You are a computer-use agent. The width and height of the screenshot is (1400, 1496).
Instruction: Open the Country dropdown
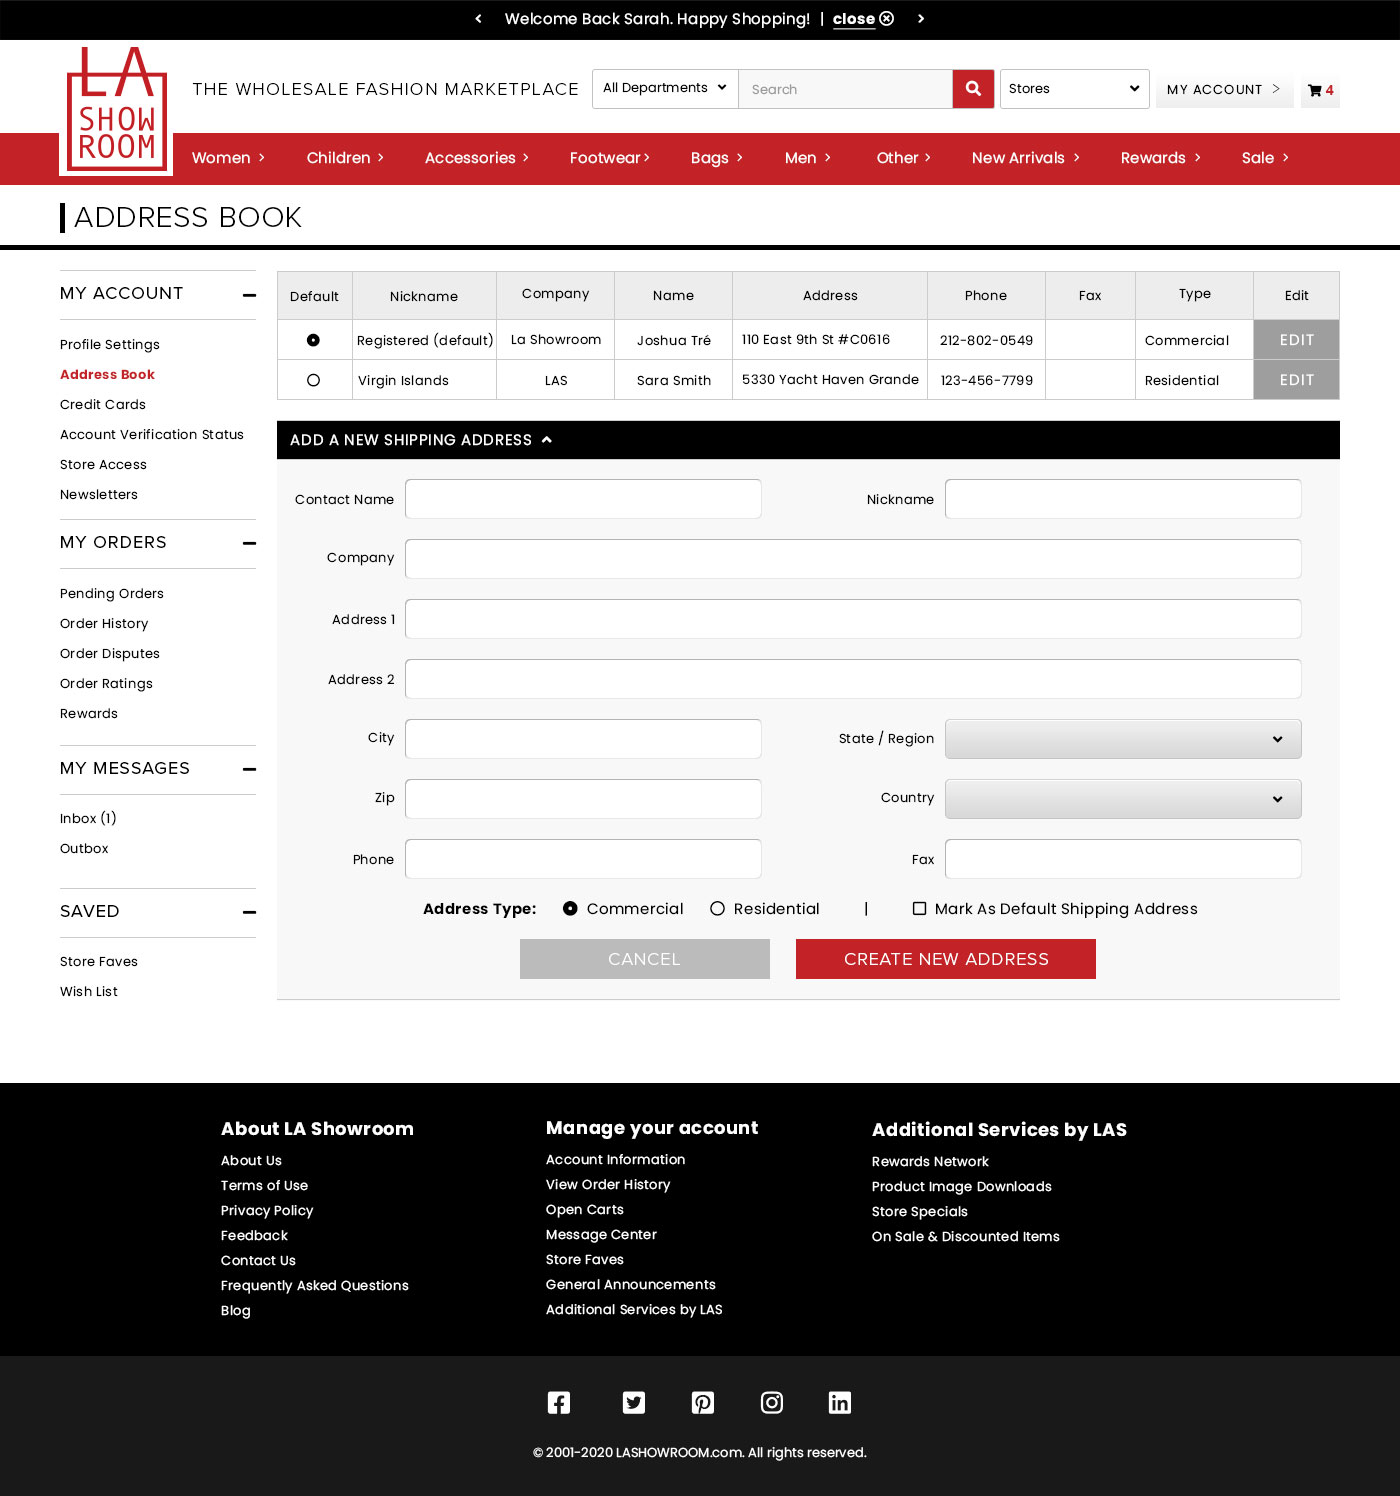[1122, 799]
